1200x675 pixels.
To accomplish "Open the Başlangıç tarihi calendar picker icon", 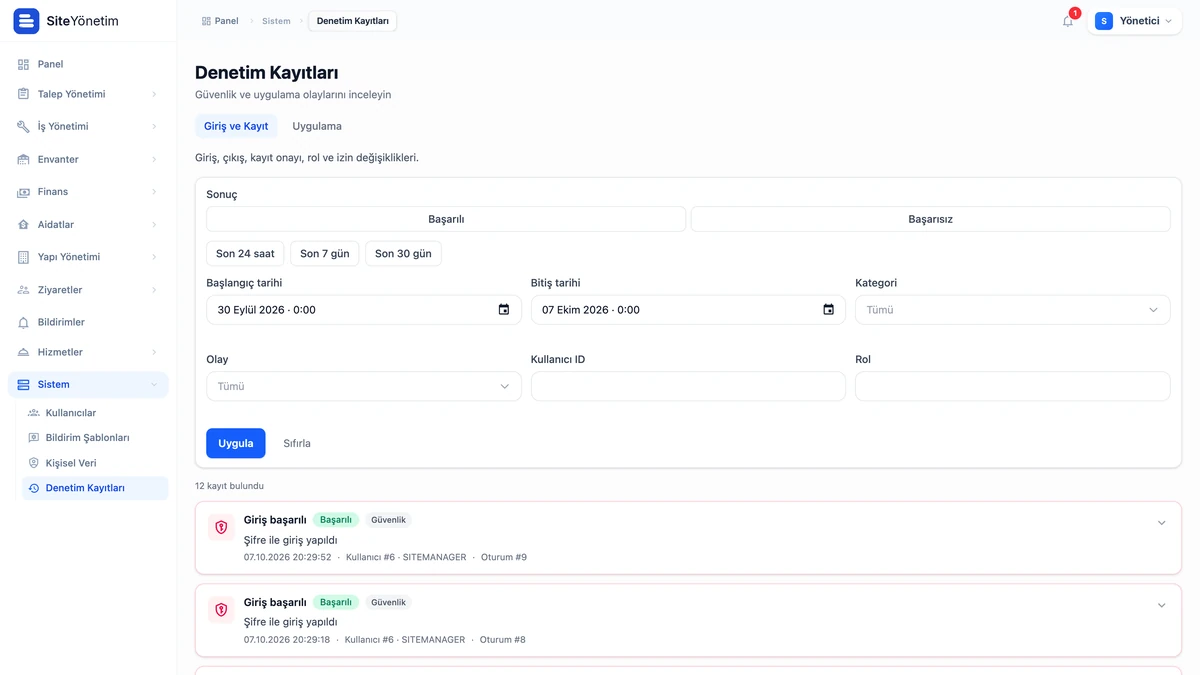I will coord(504,310).
